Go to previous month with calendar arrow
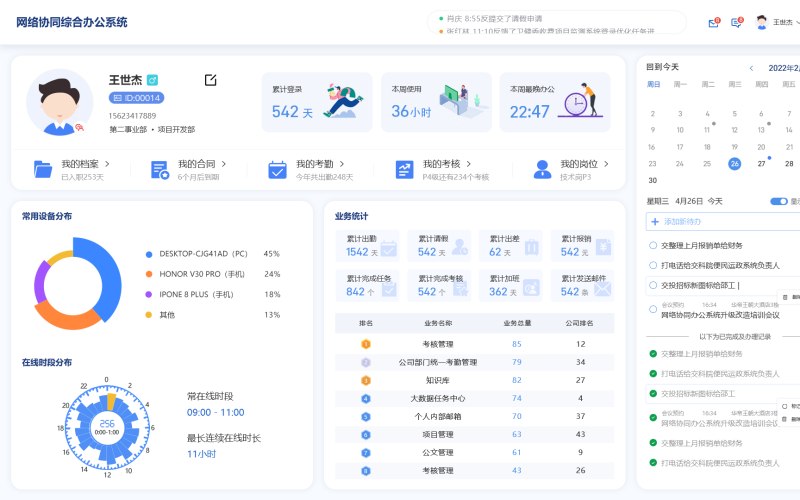800x500 pixels. (x=751, y=68)
